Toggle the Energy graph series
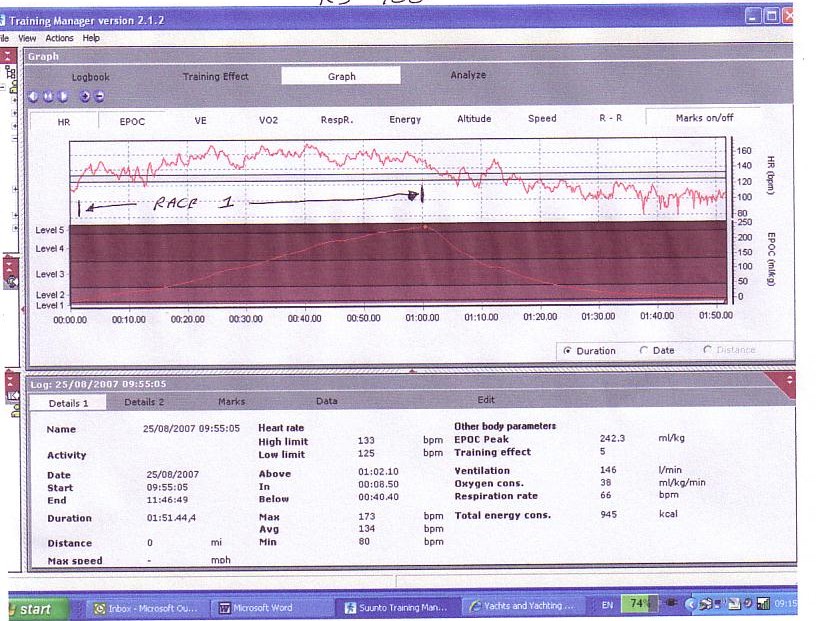Screen dimensions: 816x621 tap(405, 119)
